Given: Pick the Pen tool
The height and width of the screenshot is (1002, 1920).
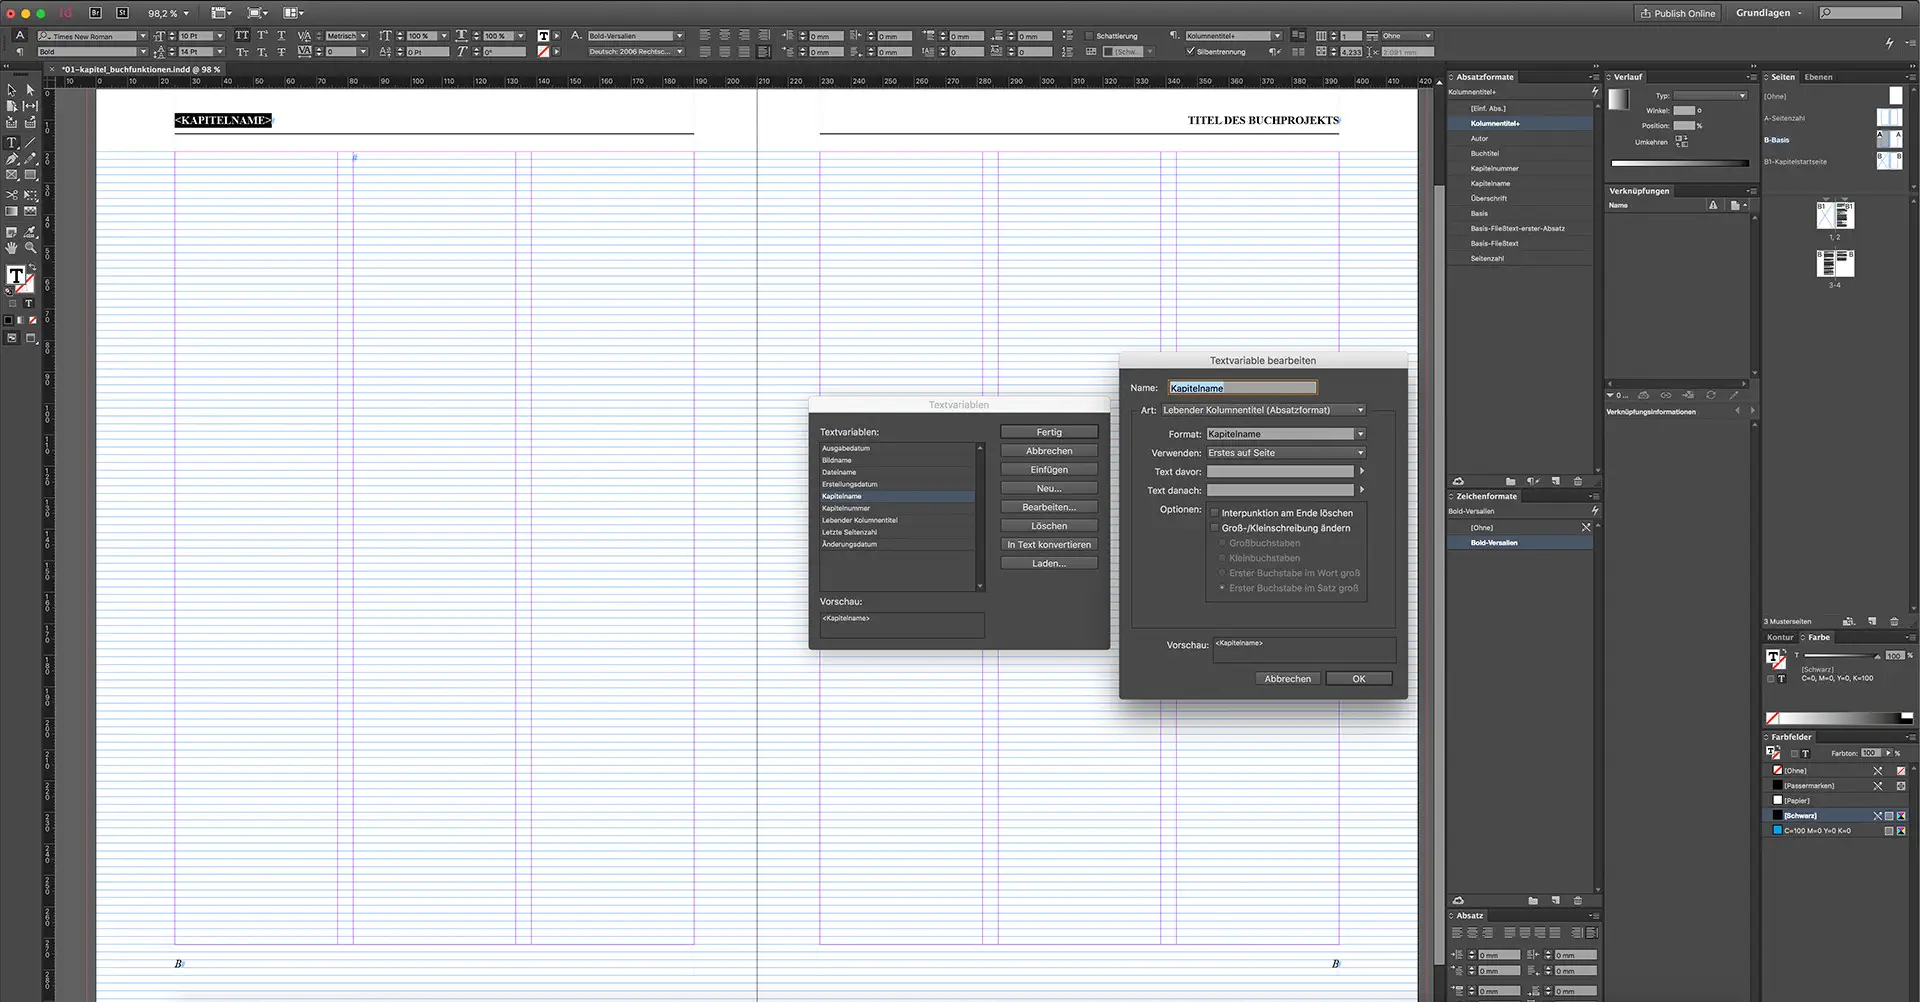Looking at the screenshot, I should point(12,158).
